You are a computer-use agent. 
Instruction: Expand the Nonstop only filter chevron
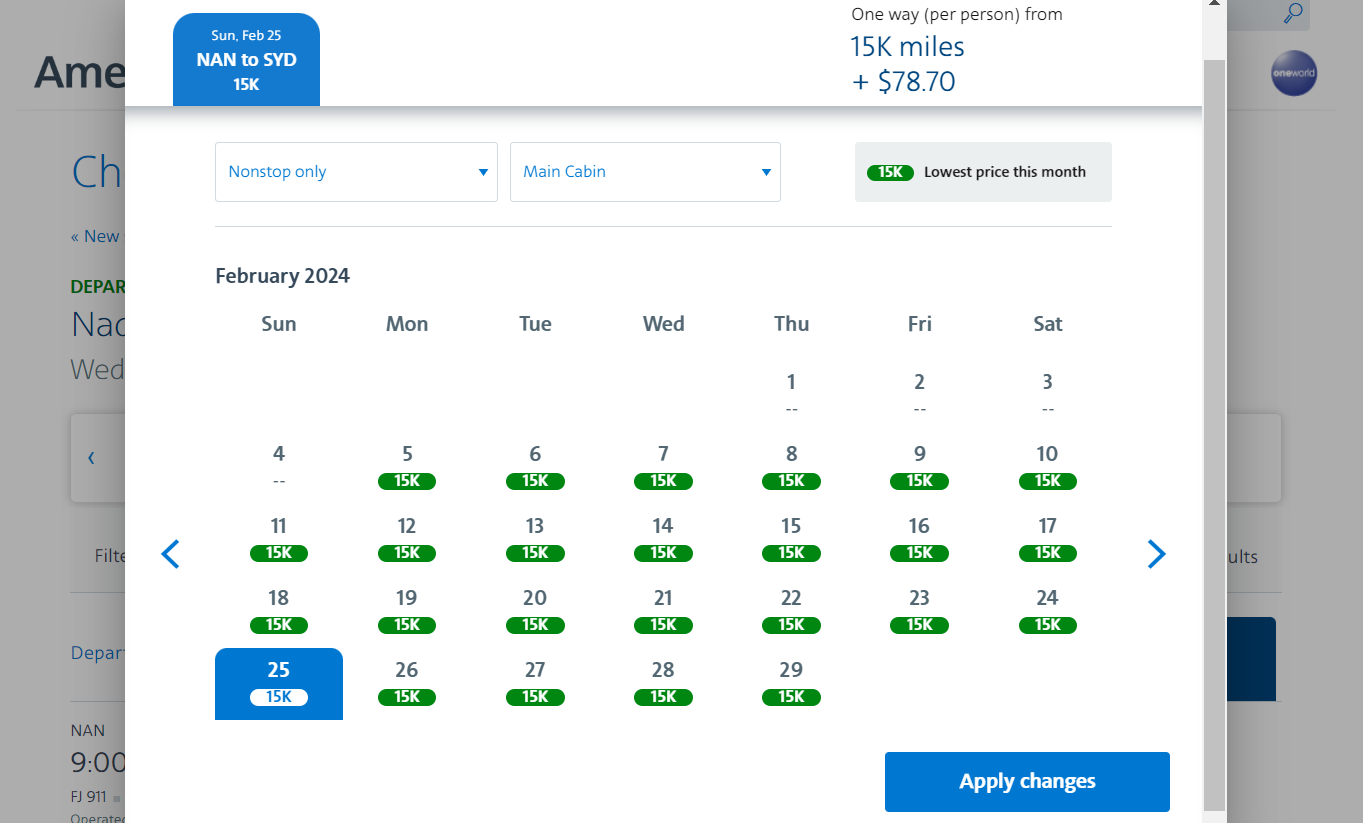pyautogui.click(x=482, y=172)
